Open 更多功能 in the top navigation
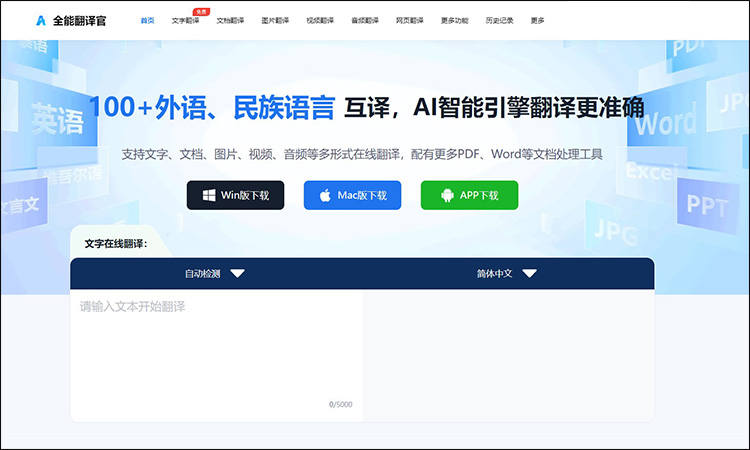The width and height of the screenshot is (750, 450). 455,20
